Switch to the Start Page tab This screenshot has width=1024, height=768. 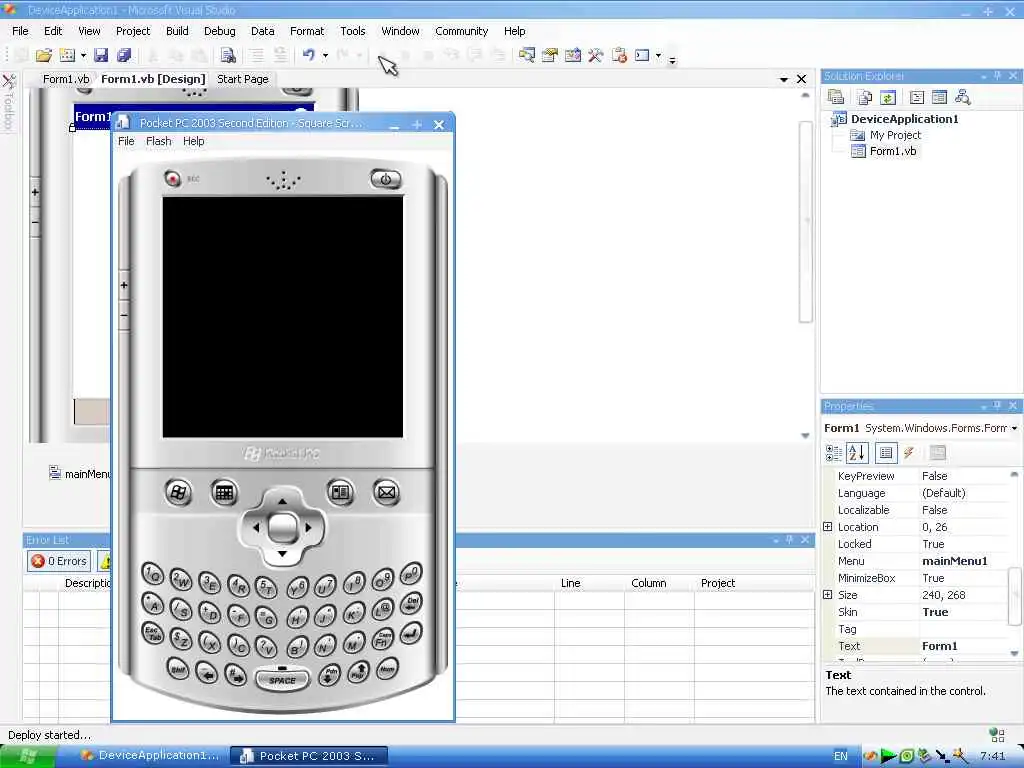(242, 79)
